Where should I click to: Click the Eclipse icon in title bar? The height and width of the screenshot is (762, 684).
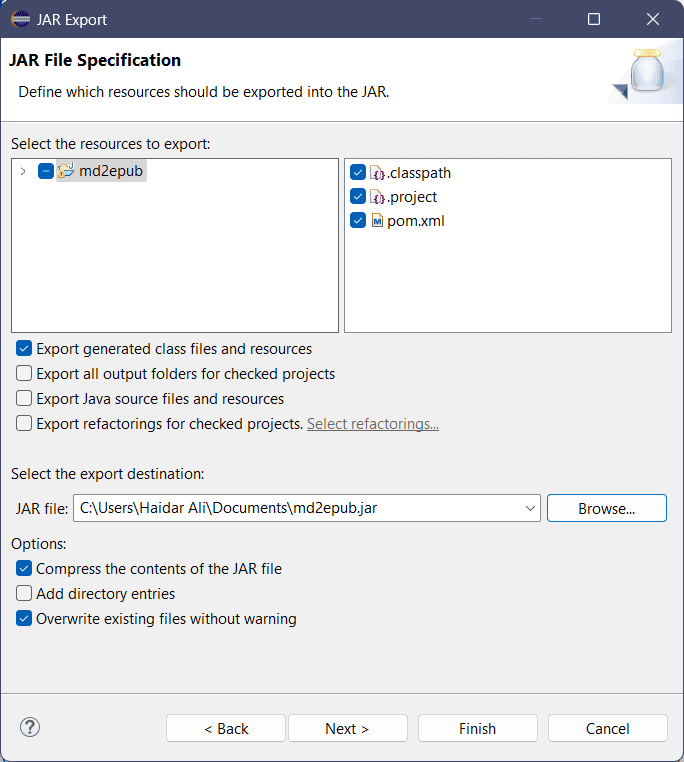[x=20, y=19]
